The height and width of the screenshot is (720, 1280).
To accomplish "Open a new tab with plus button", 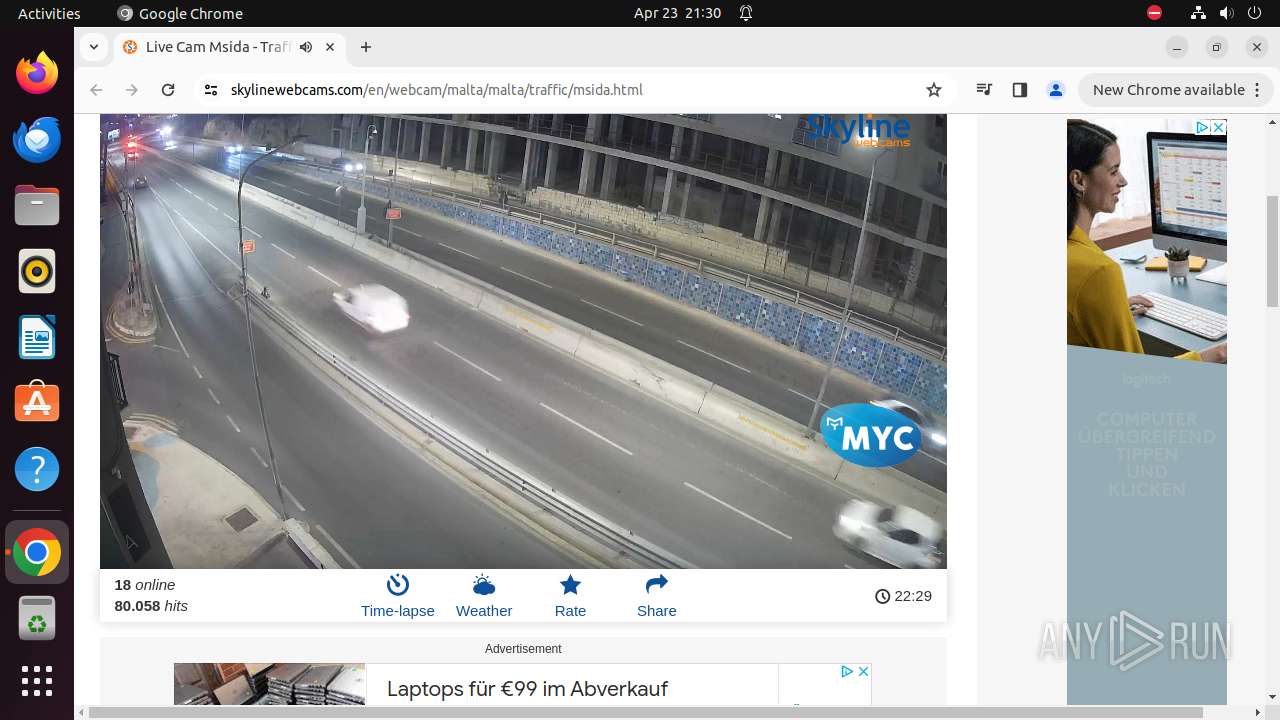I will (366, 47).
